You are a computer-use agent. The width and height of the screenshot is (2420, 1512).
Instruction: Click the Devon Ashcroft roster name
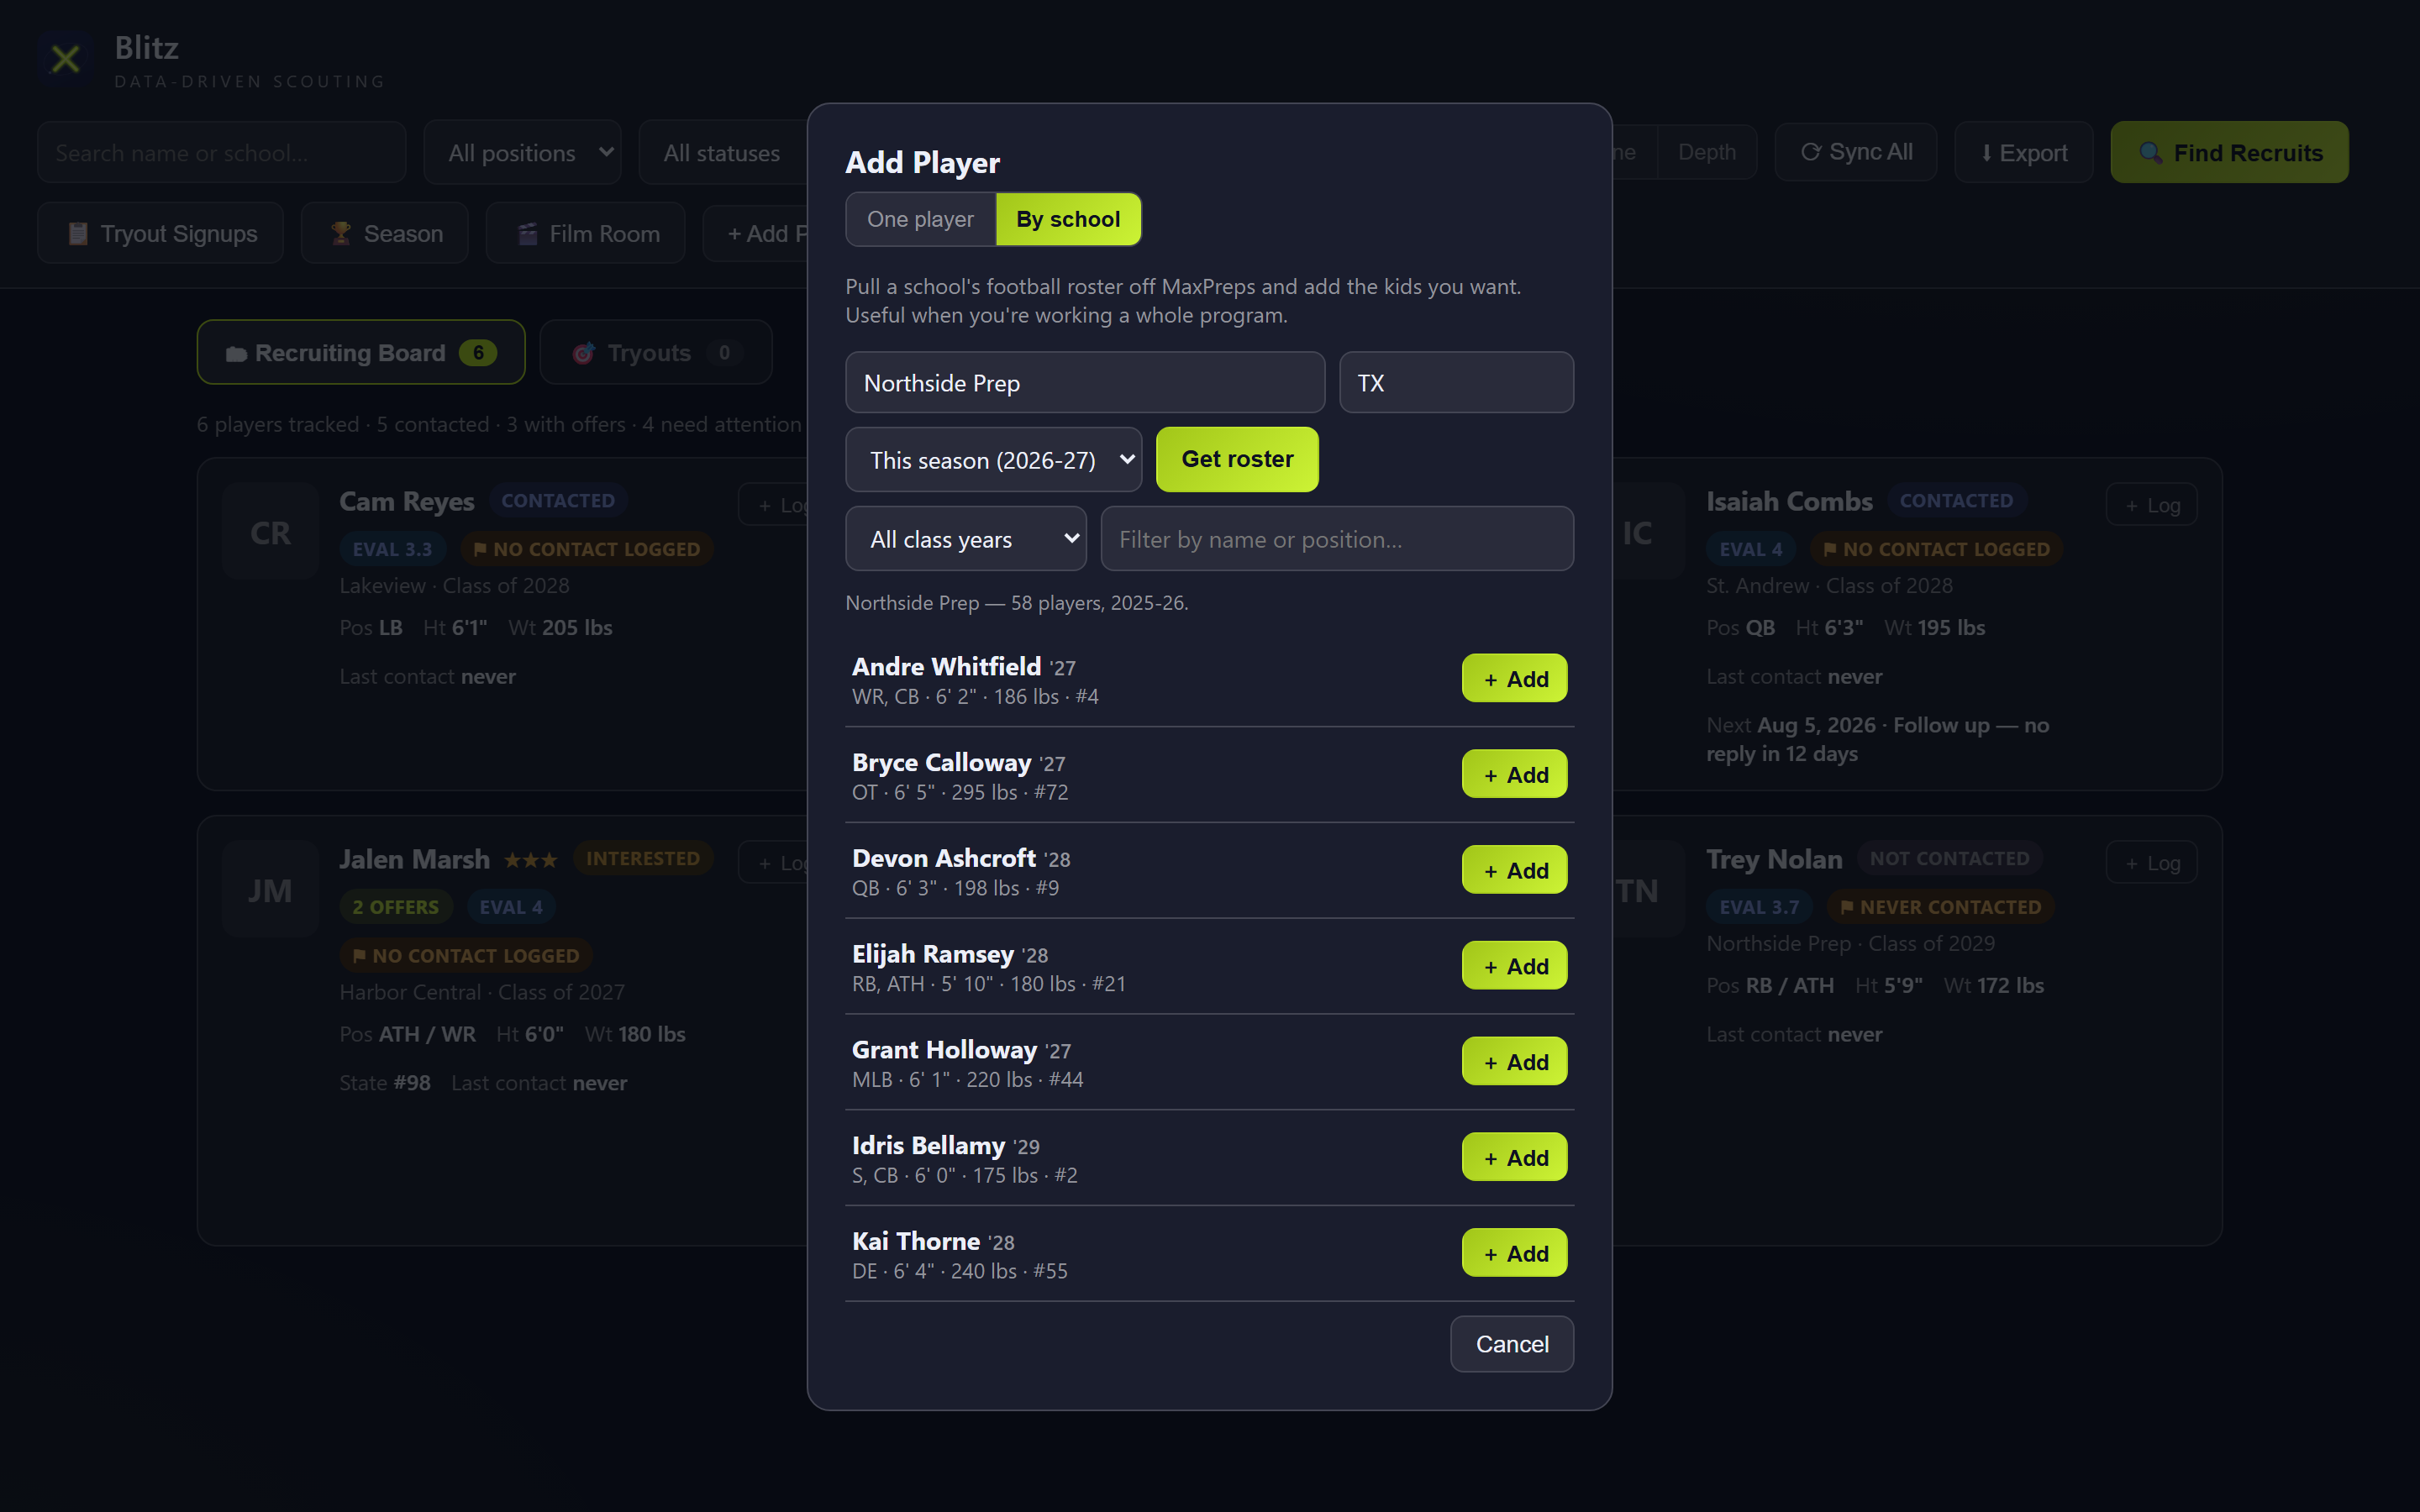click(x=944, y=858)
